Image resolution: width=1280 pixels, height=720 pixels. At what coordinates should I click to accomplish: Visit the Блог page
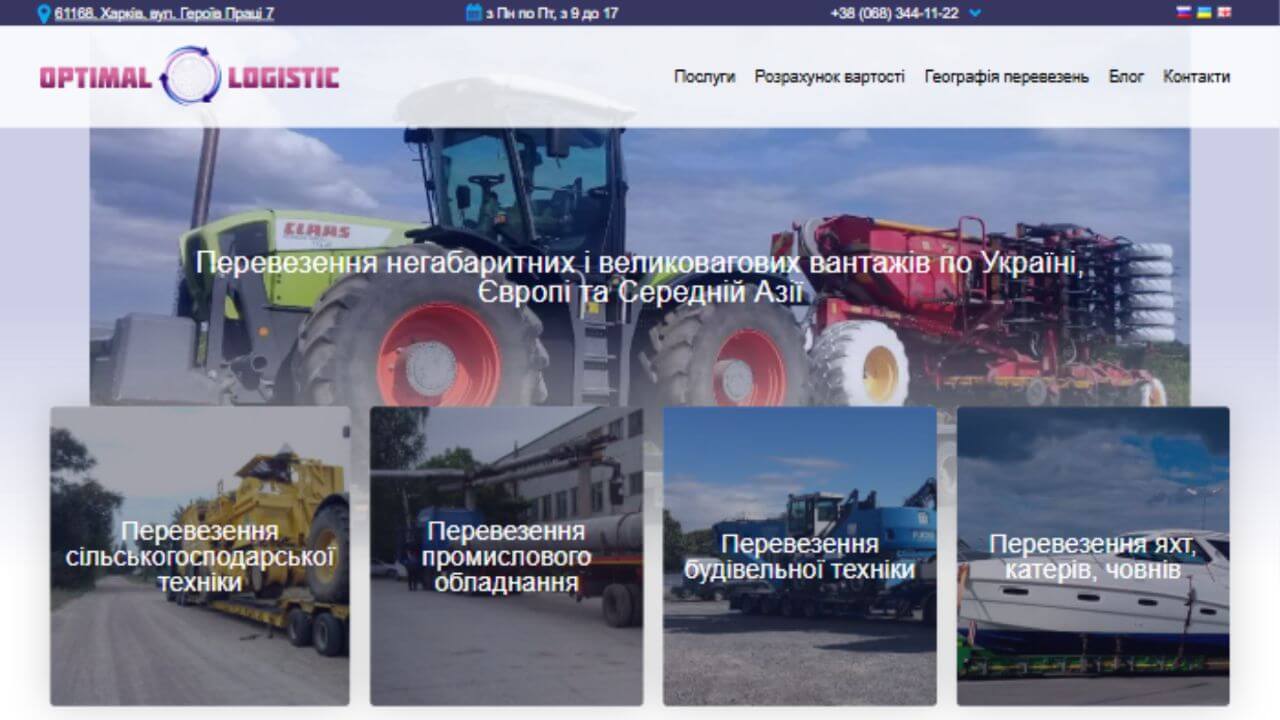(x=1126, y=76)
